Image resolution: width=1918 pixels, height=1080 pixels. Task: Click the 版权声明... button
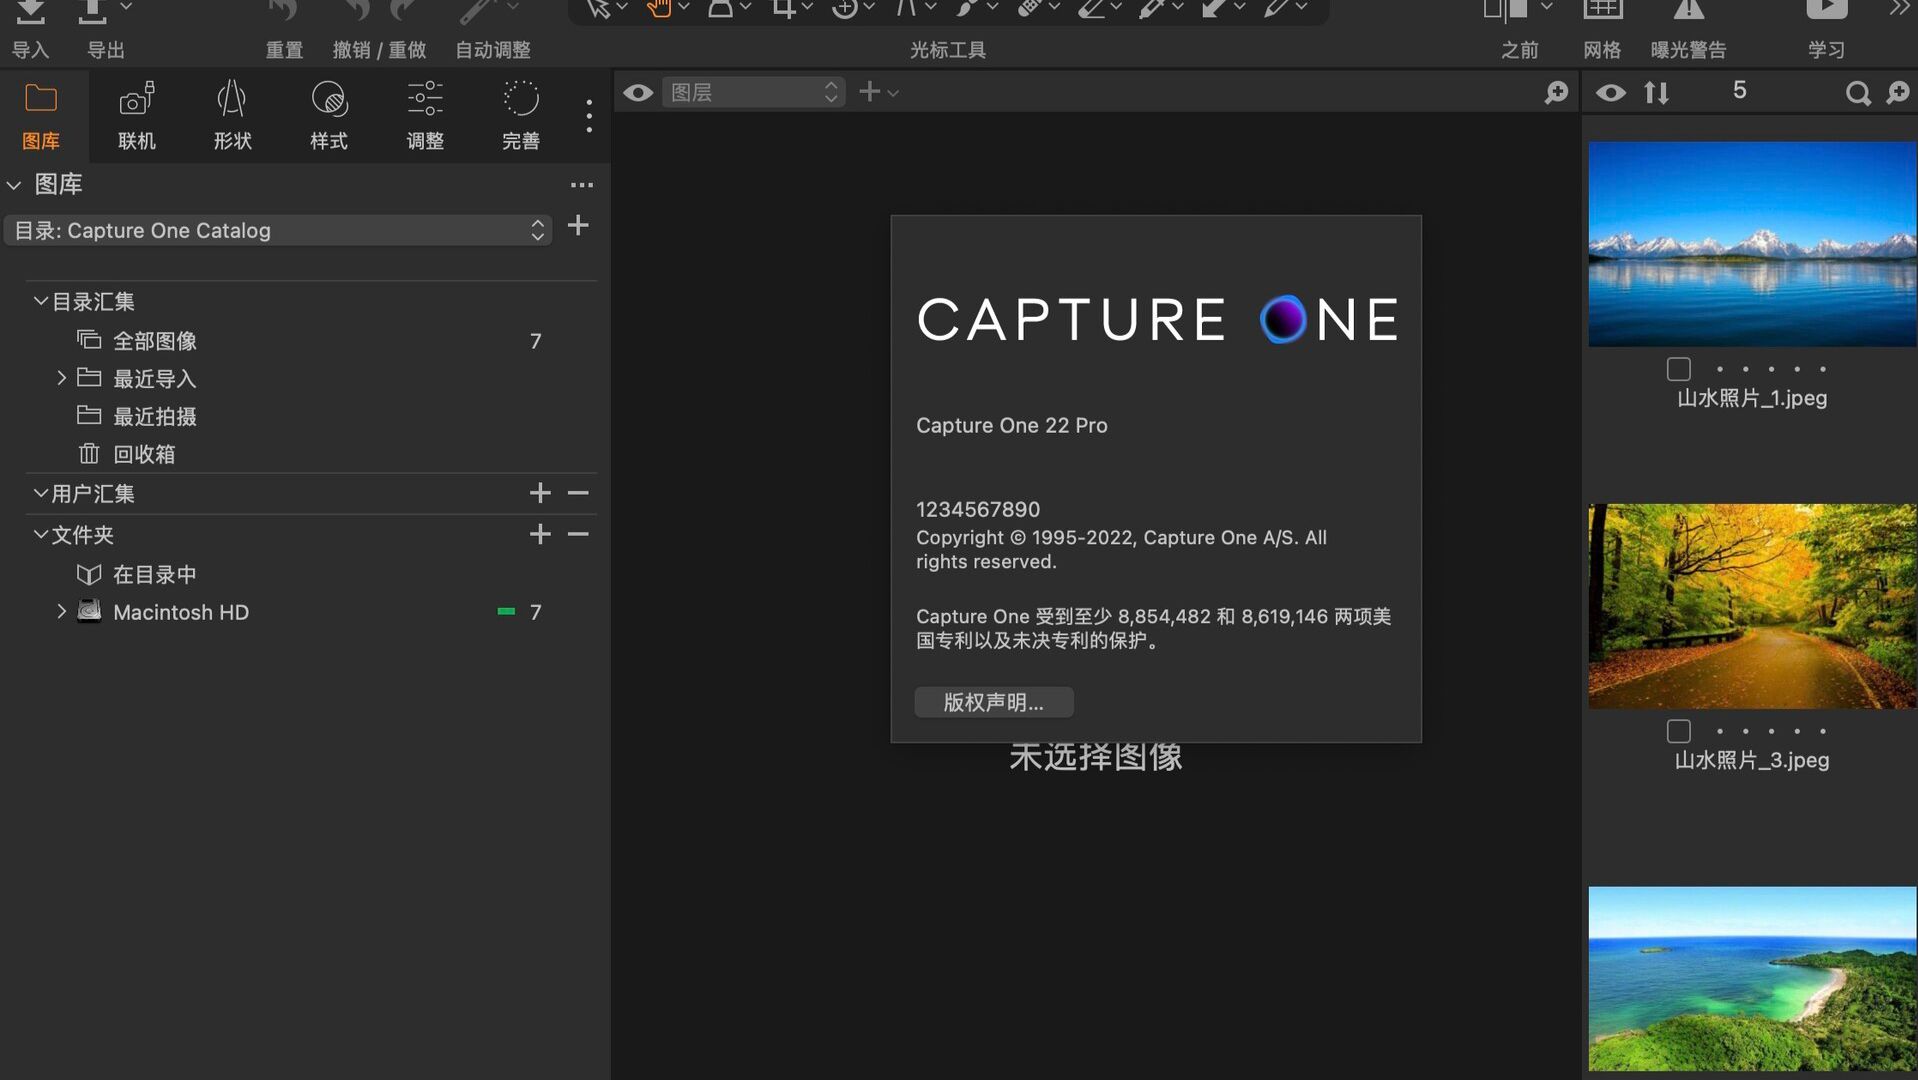tap(993, 702)
